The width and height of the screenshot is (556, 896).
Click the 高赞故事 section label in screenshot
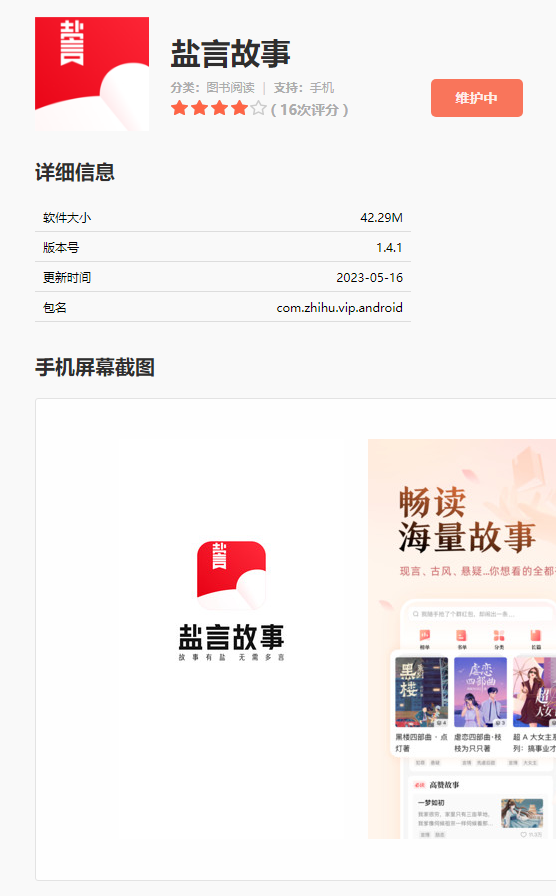click(444, 785)
